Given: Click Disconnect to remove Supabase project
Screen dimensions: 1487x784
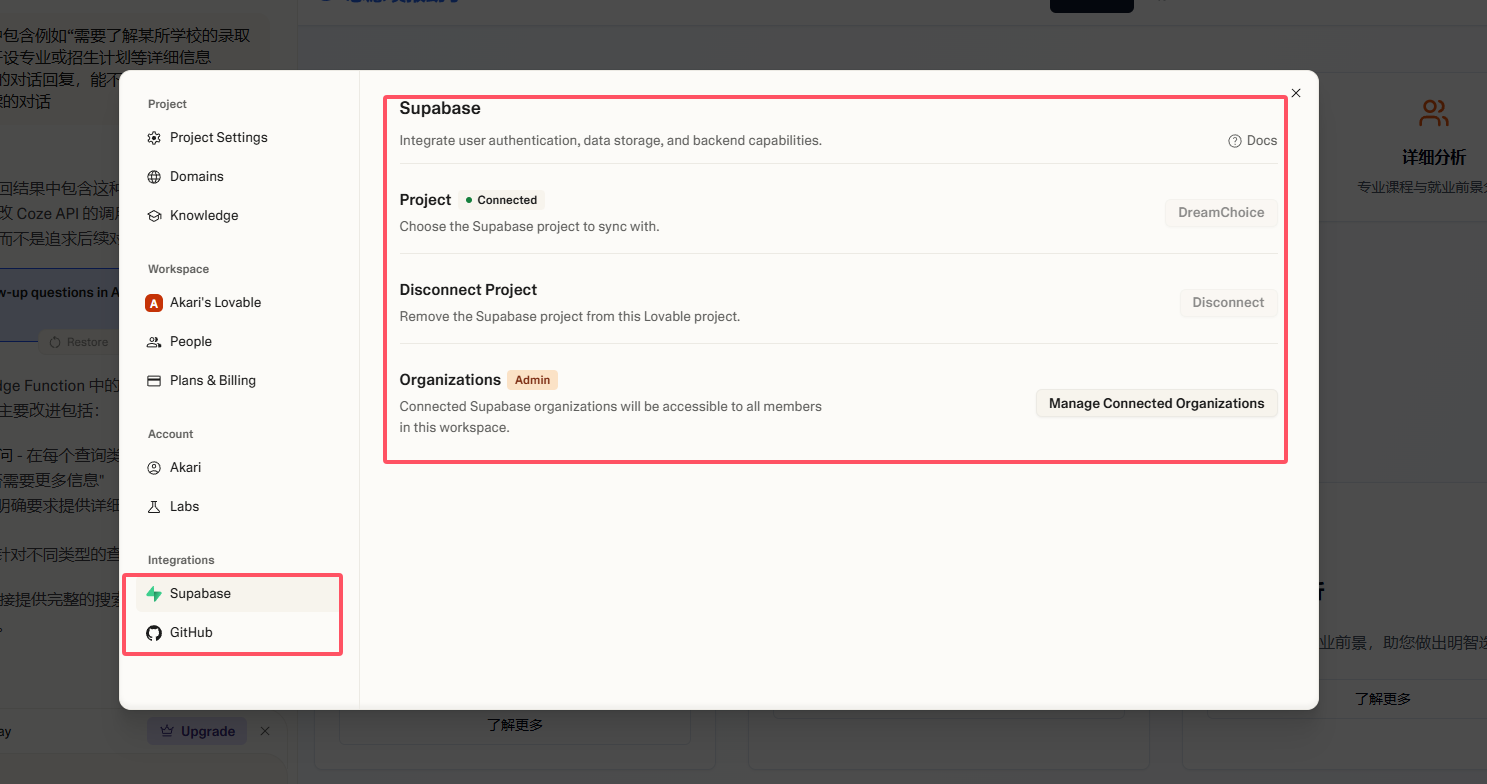Looking at the screenshot, I should pos(1228,303).
